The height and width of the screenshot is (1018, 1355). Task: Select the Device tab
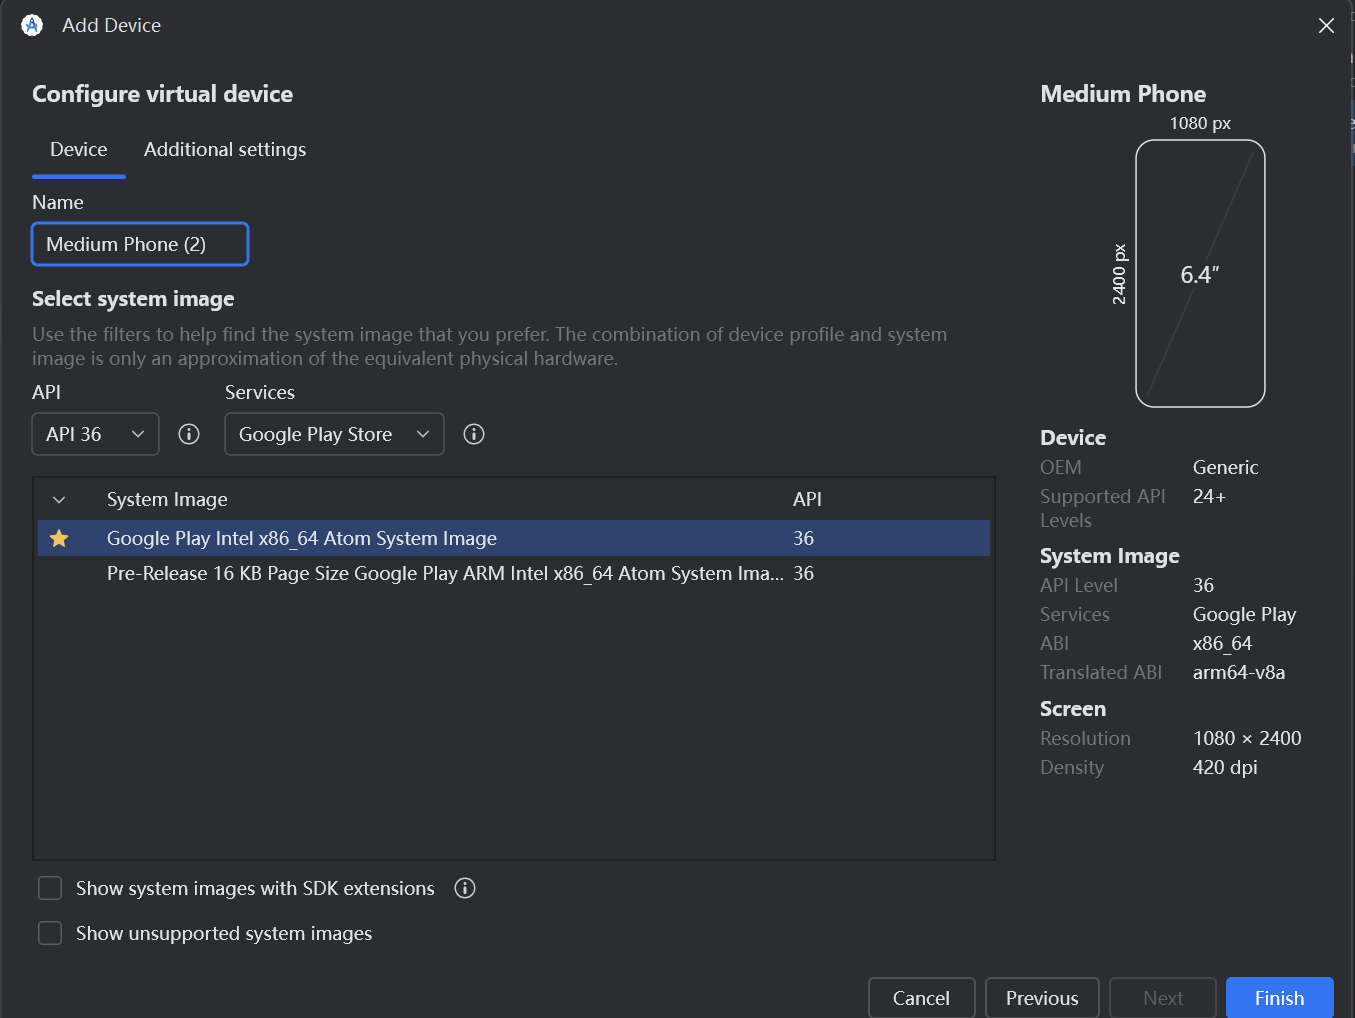tap(79, 150)
